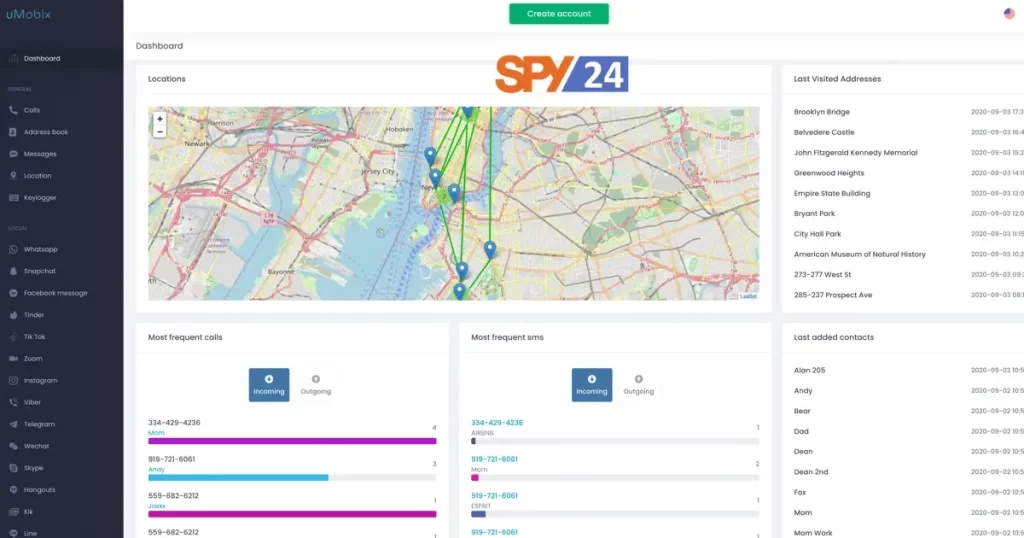Click the Kik icon in sidebar

pyautogui.click(x=13, y=512)
